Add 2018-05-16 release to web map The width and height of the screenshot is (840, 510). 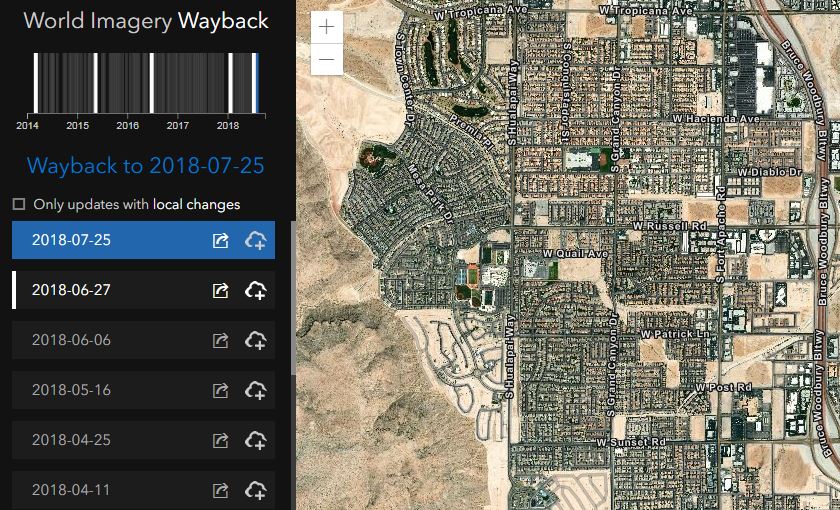pos(255,391)
